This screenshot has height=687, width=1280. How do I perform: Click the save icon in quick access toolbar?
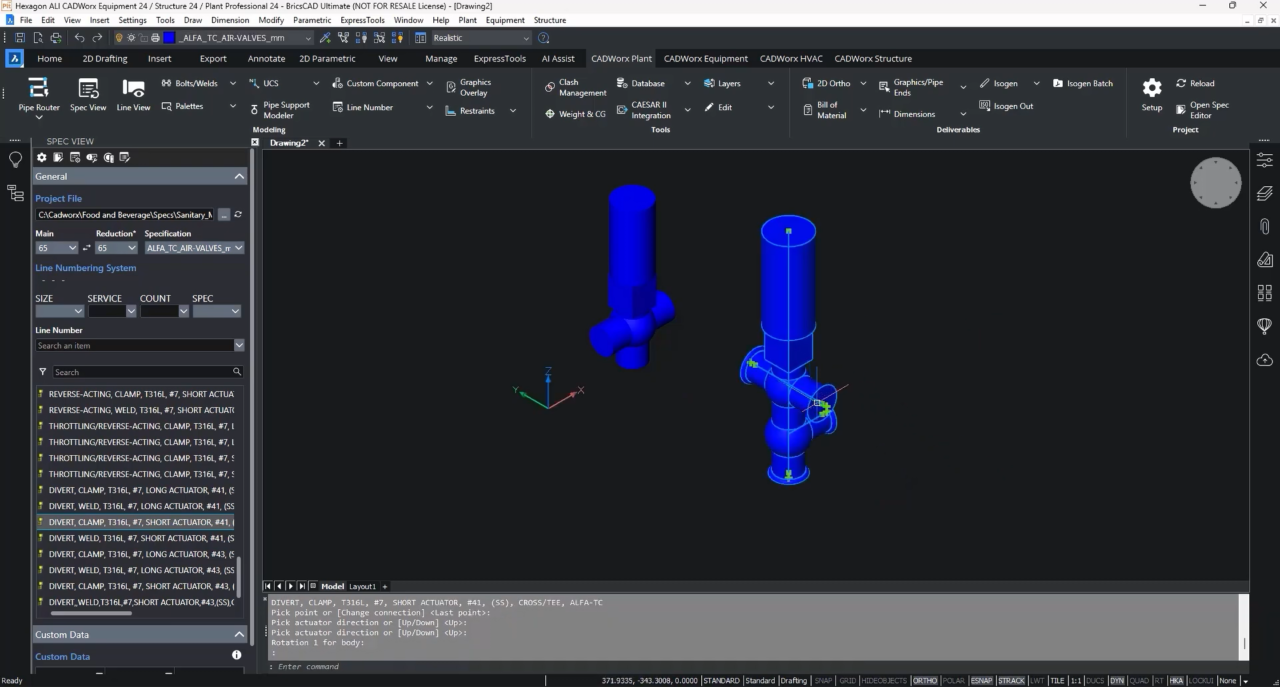[x=20, y=38]
